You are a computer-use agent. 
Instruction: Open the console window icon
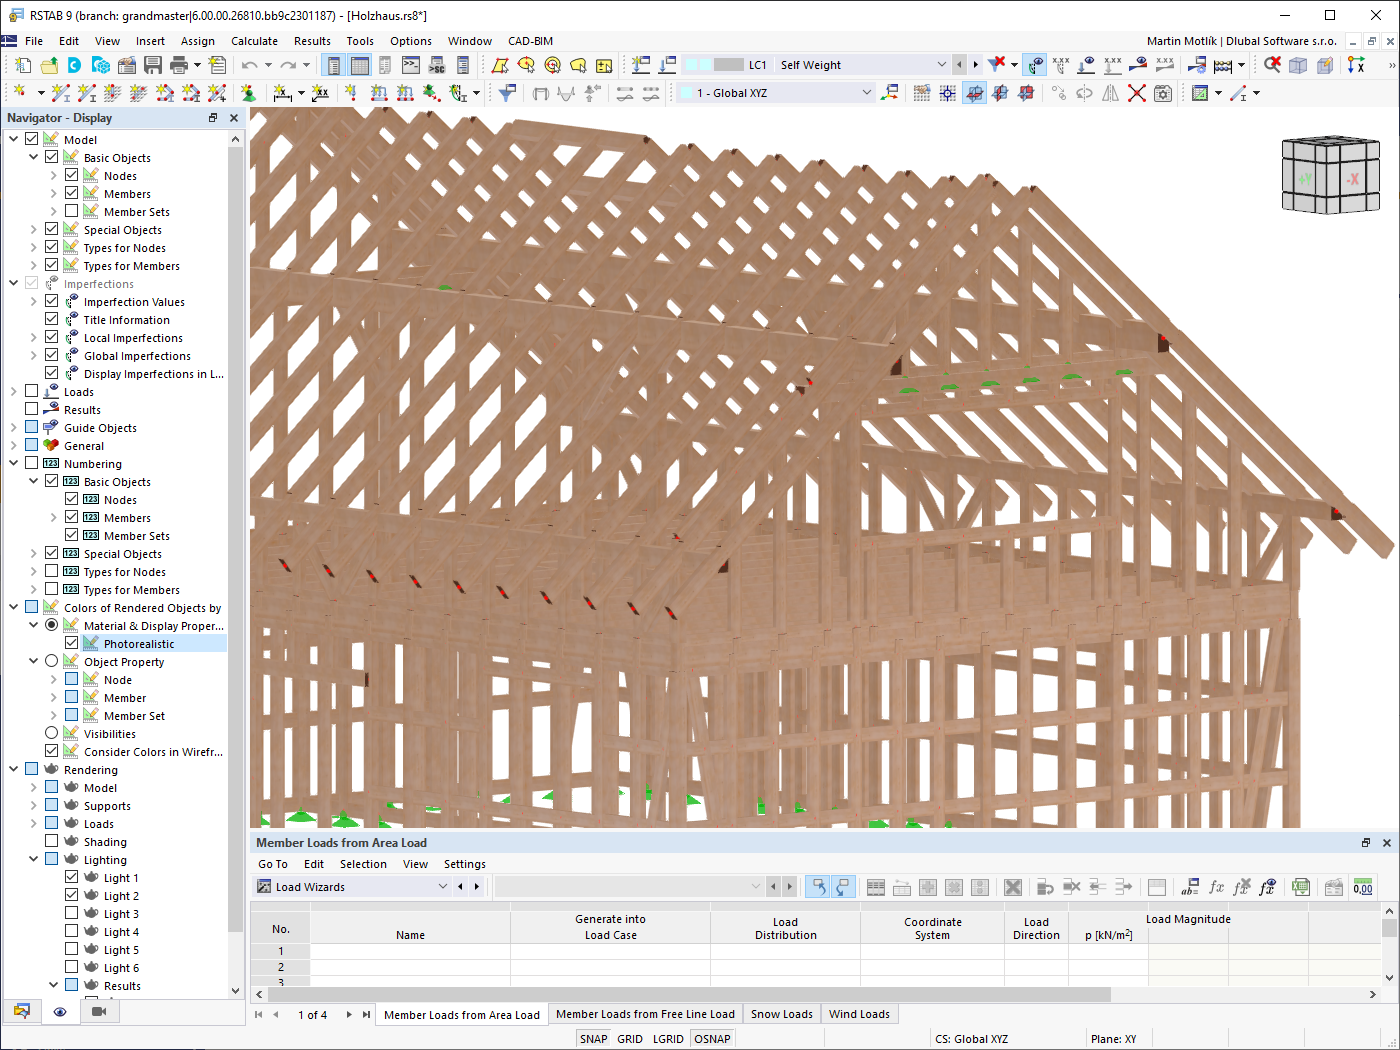[411, 65]
